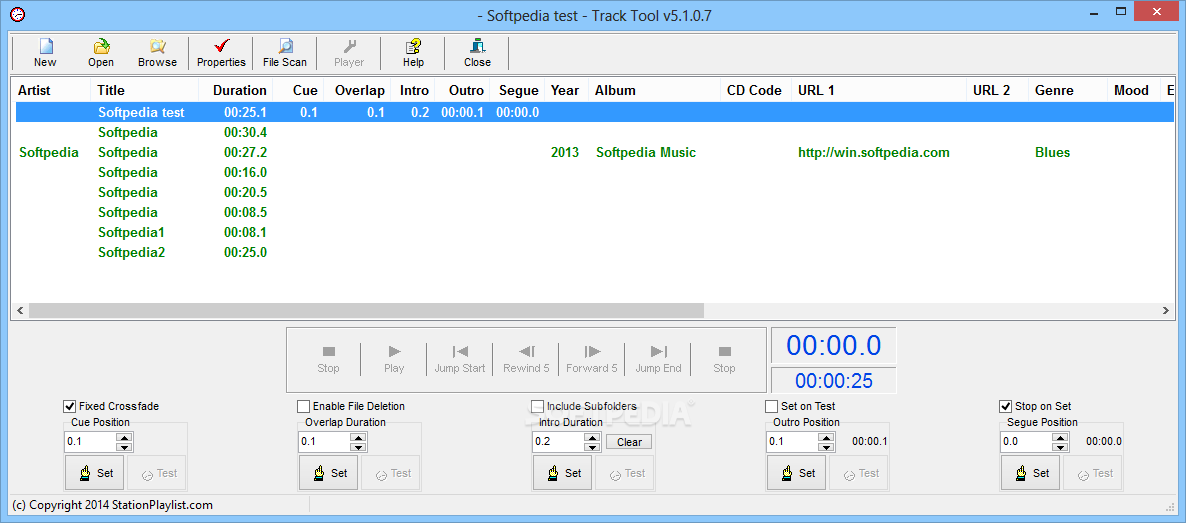Click Test under Overlap Duration
The height and width of the screenshot is (523, 1186).
[390, 473]
